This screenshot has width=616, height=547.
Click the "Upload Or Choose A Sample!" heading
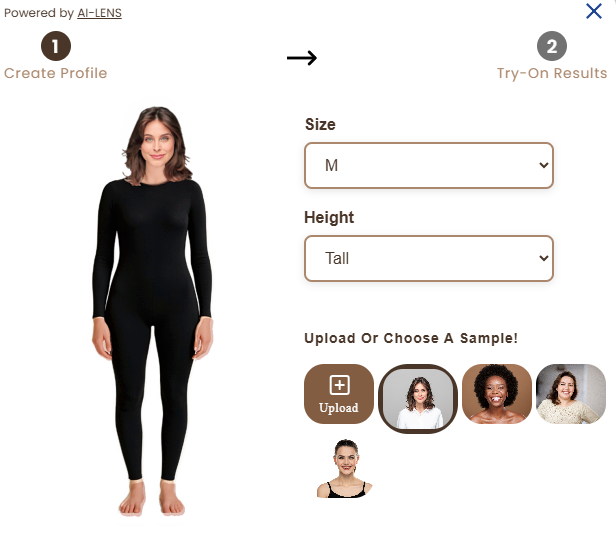tap(411, 338)
